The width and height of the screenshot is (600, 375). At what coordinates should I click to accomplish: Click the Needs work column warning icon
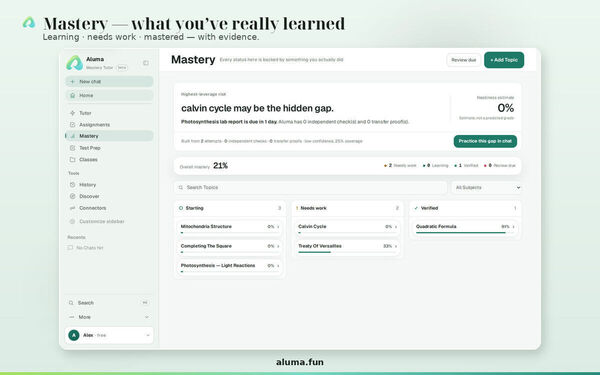(297, 208)
